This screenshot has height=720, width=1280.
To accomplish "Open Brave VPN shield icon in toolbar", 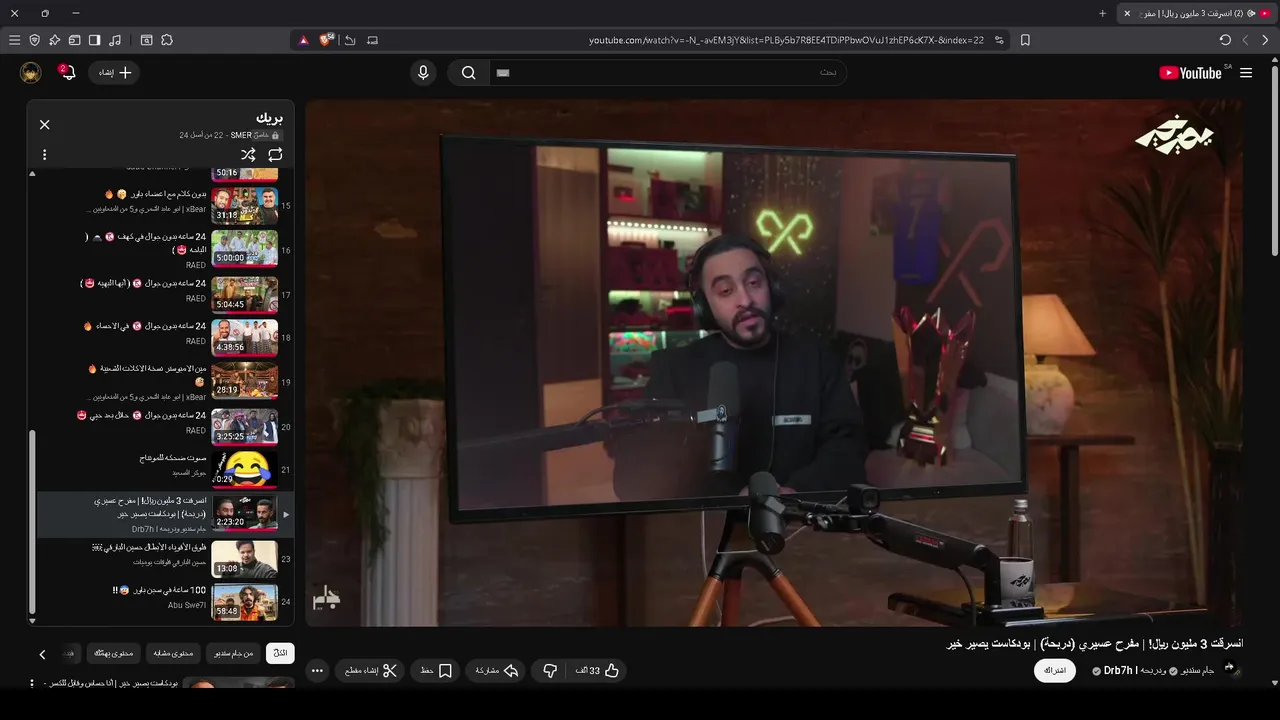I will [x=34, y=40].
